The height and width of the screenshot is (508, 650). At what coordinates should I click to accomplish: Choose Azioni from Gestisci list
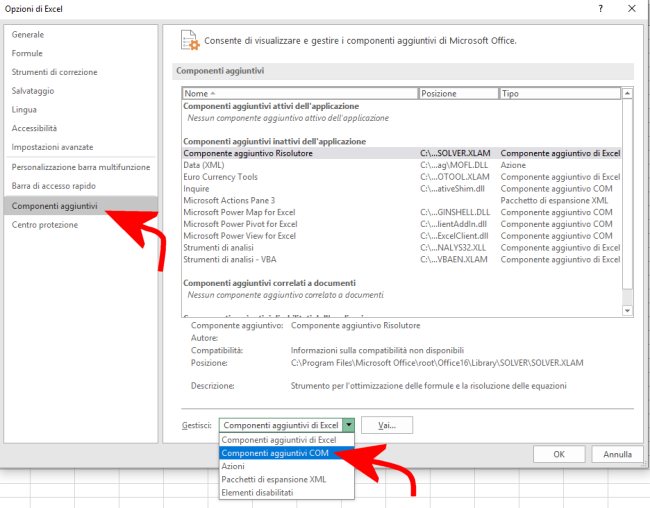point(286,466)
